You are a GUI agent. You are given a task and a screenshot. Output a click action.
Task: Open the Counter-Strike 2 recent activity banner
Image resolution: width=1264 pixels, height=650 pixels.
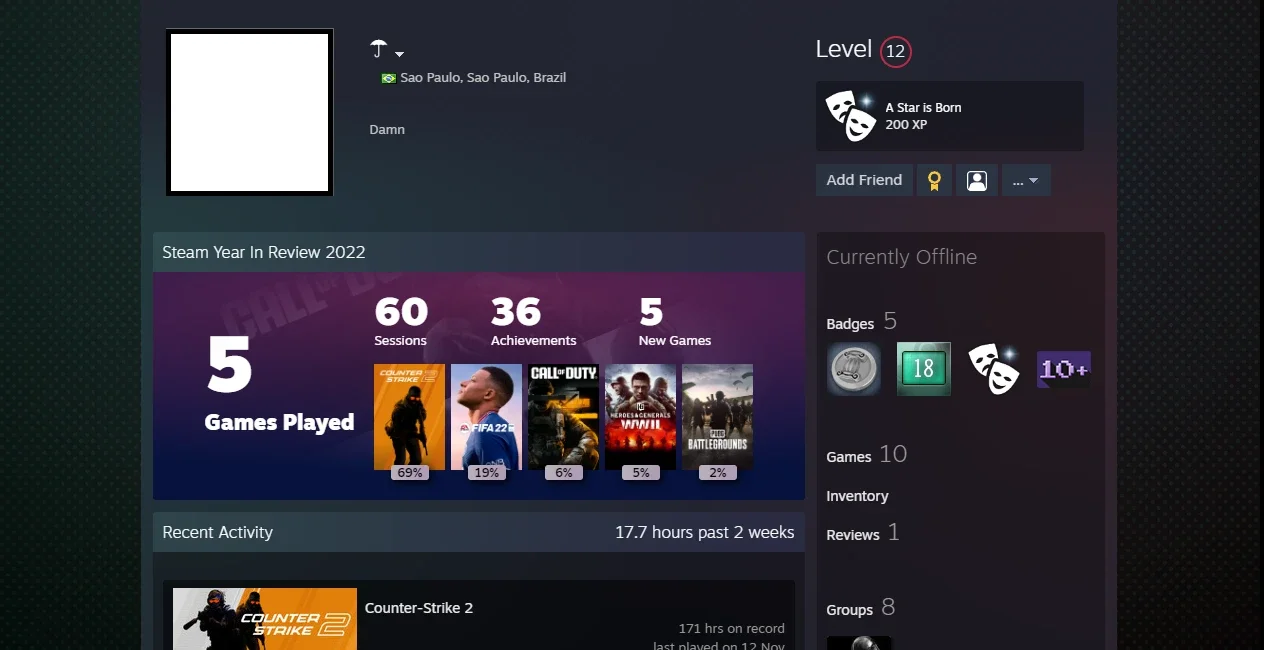265,619
